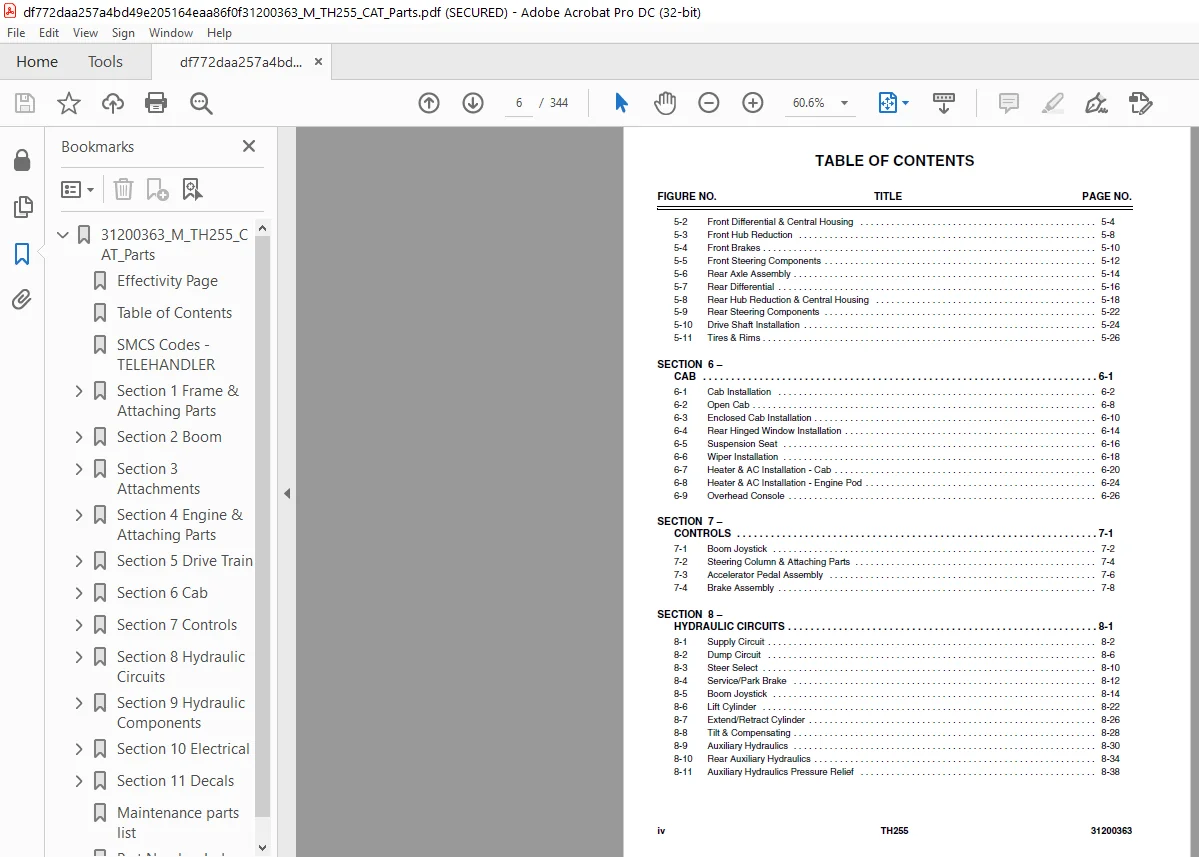
Task: Click the Save file icon
Action: 25,103
